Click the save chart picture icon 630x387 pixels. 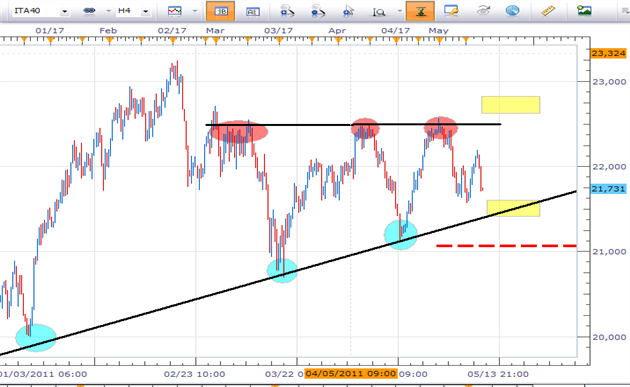(x=584, y=11)
